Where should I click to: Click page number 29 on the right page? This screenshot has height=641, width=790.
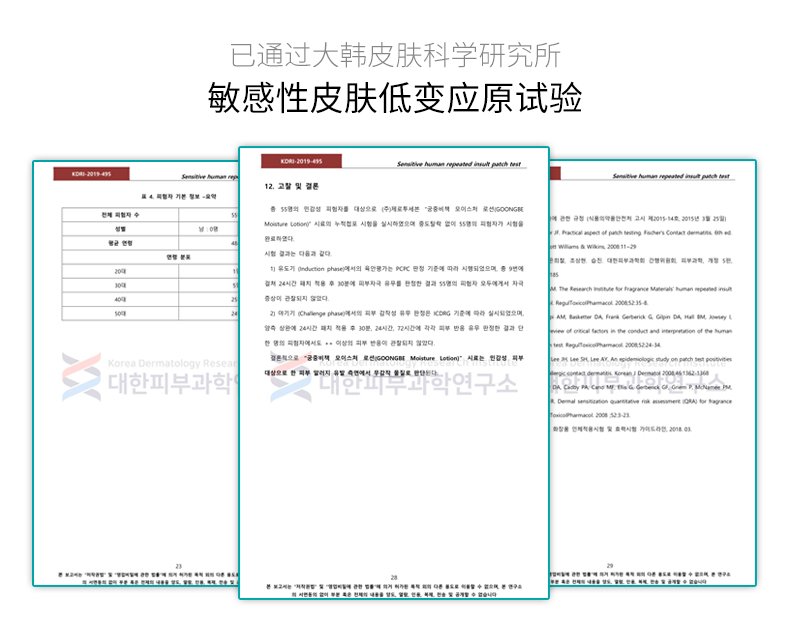[x=610, y=565]
